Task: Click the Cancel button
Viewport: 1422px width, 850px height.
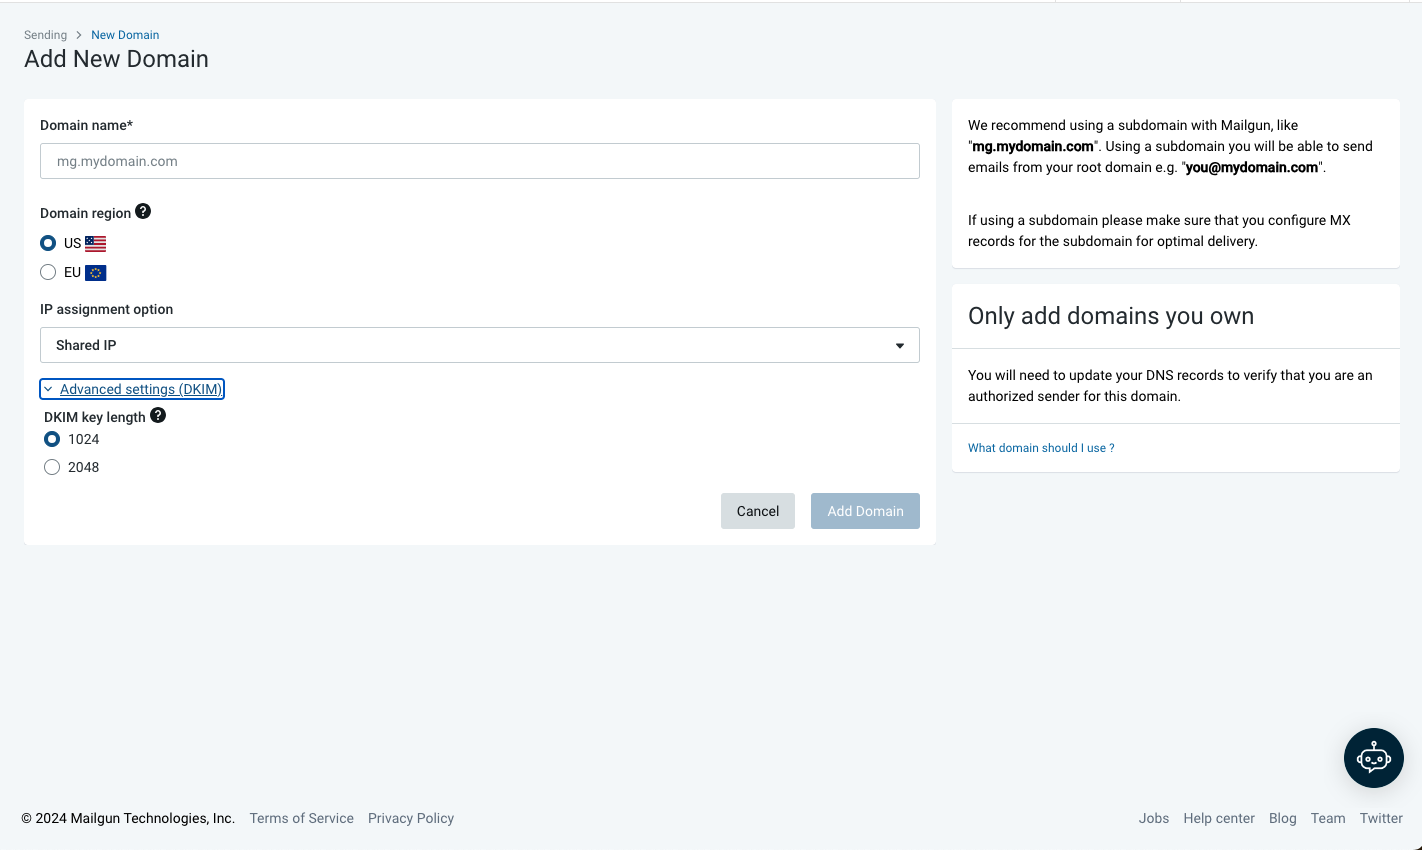Action: 757,511
